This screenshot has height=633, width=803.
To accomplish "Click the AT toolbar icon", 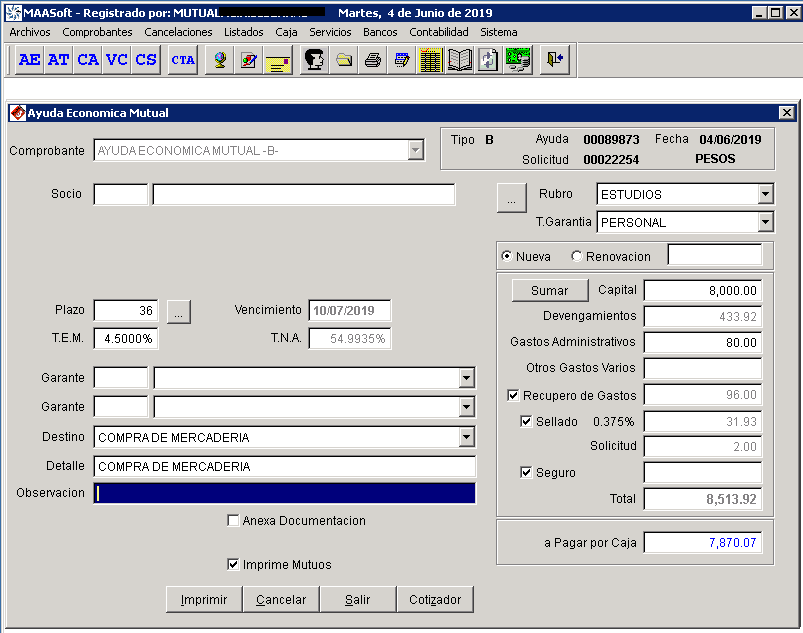I will [59, 60].
